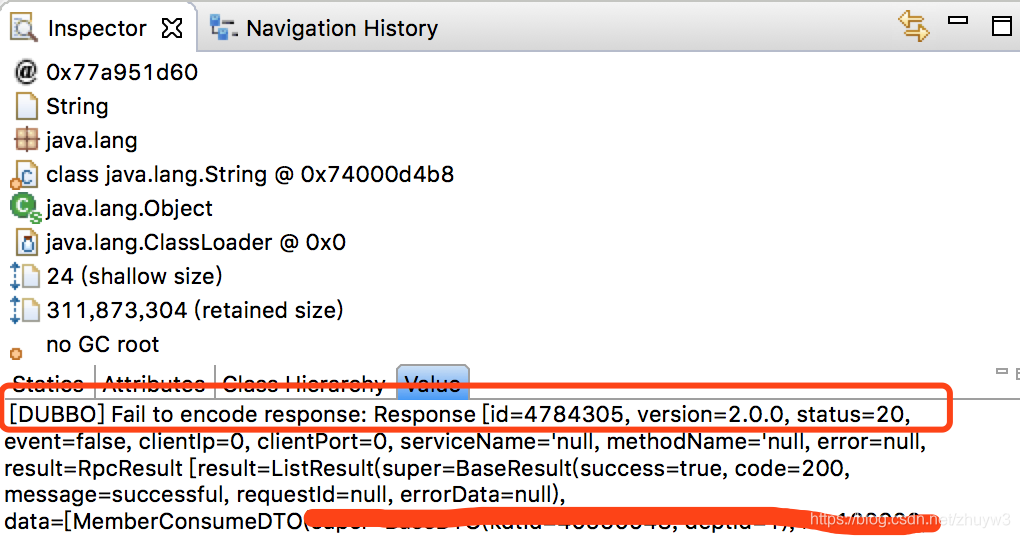Image resolution: width=1020 pixels, height=538 pixels.
Task: Click the Inspector magnifier icon
Action: pyautogui.click(x=24, y=28)
